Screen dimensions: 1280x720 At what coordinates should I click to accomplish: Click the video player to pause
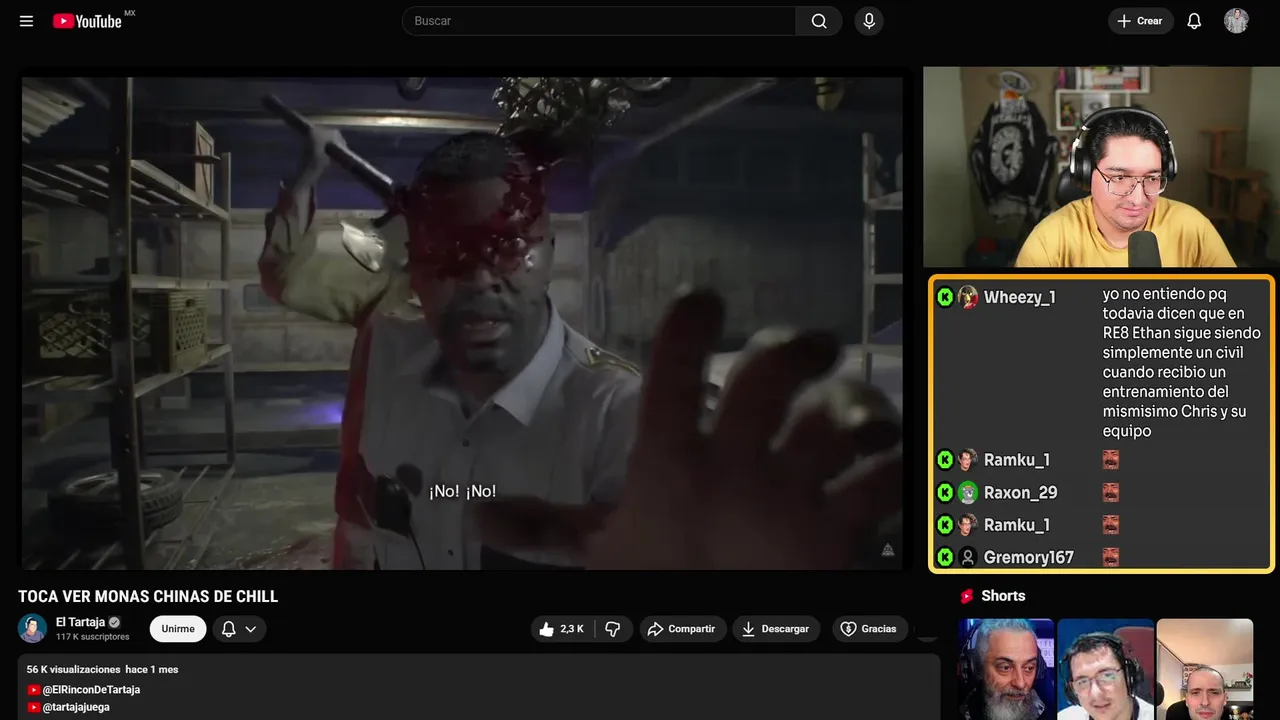462,323
